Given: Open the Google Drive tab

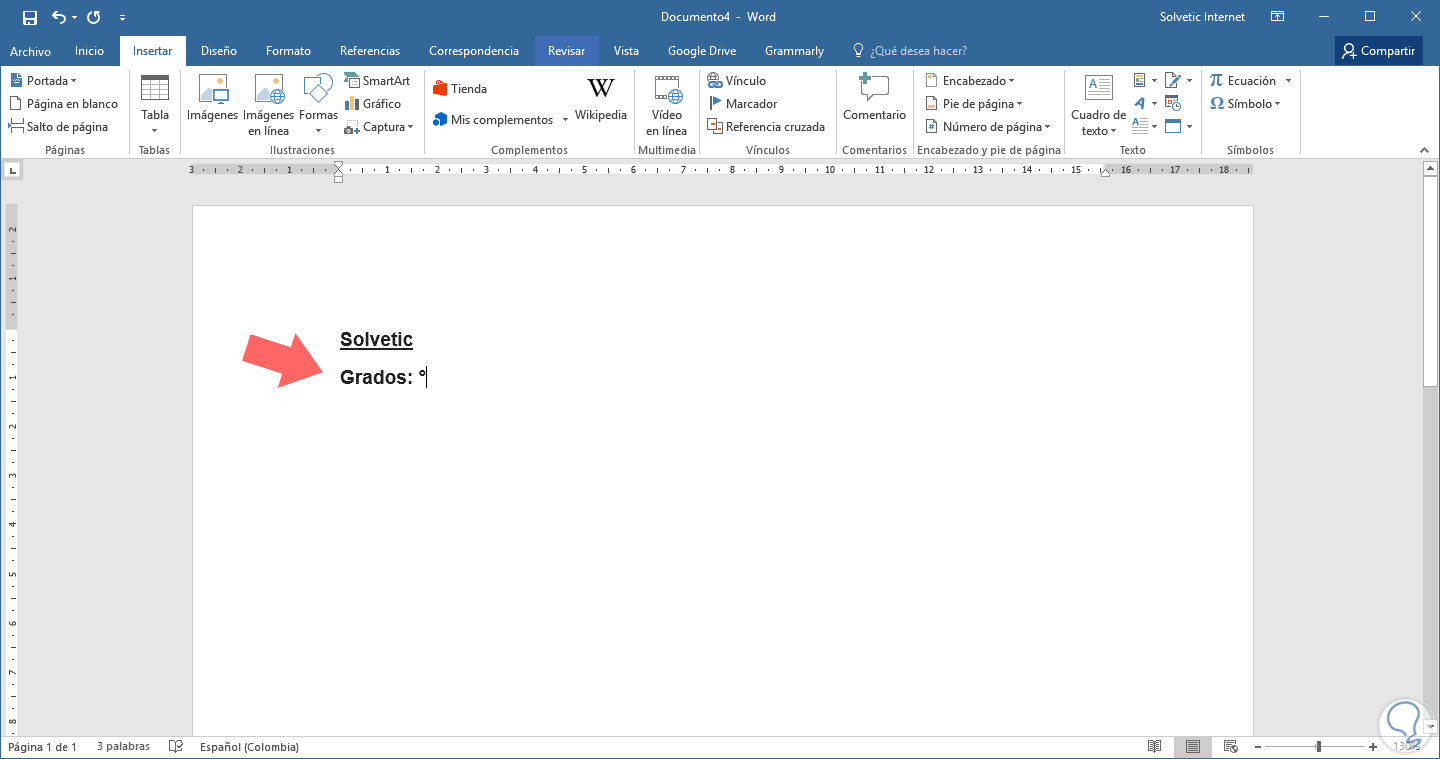Looking at the screenshot, I should pos(702,51).
